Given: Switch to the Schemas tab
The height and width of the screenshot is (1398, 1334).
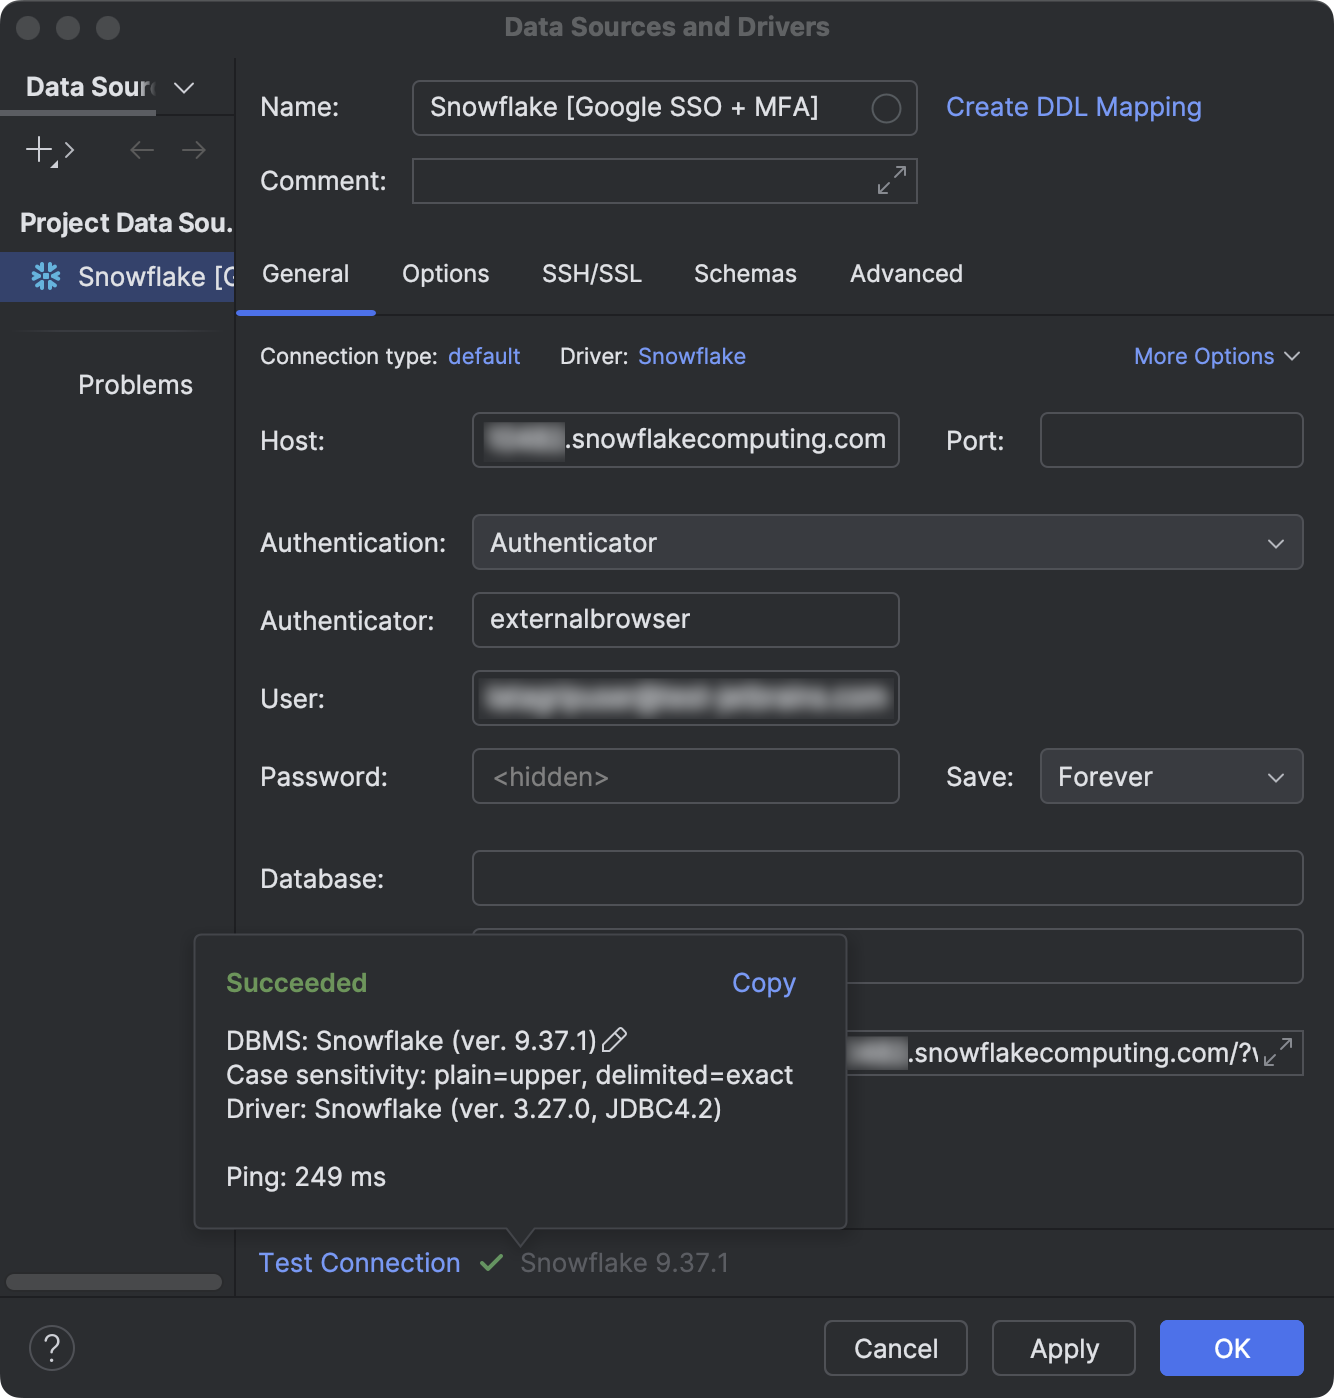Looking at the screenshot, I should pos(744,274).
